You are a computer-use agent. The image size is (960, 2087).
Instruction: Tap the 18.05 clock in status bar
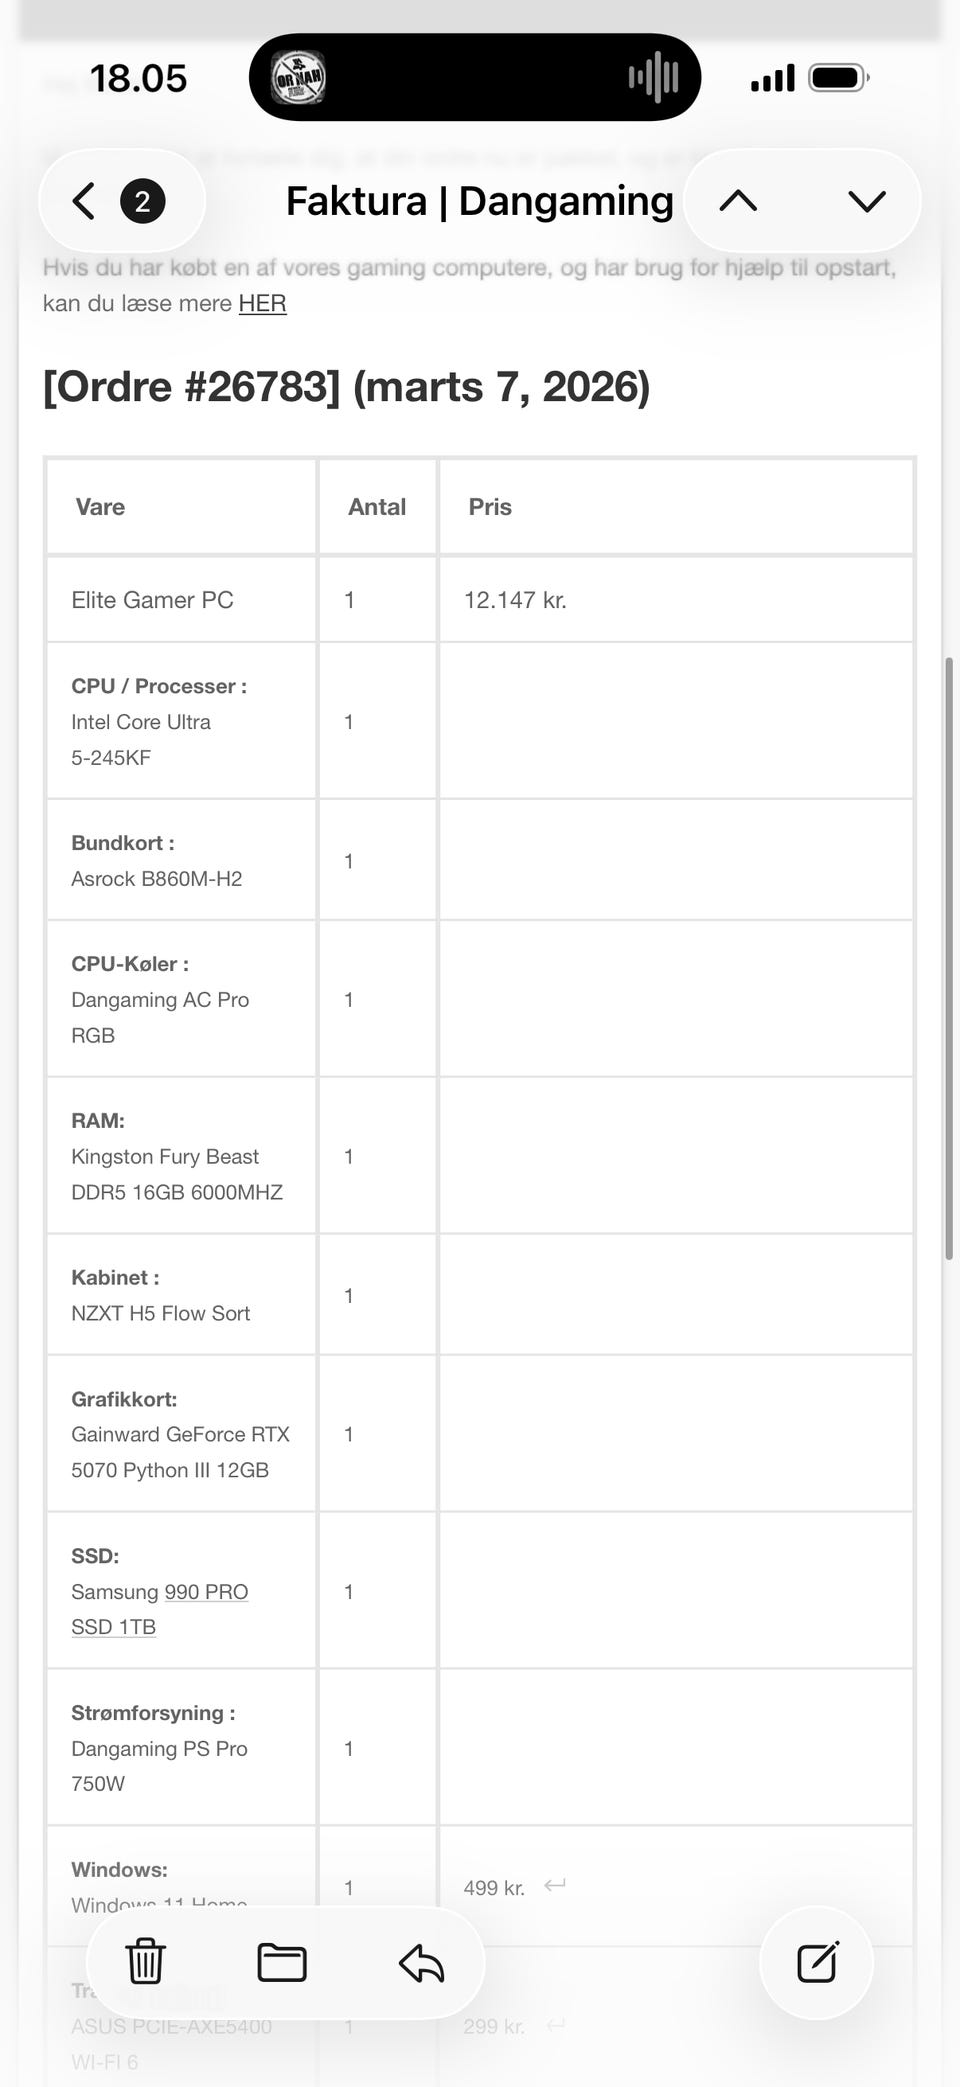(138, 78)
